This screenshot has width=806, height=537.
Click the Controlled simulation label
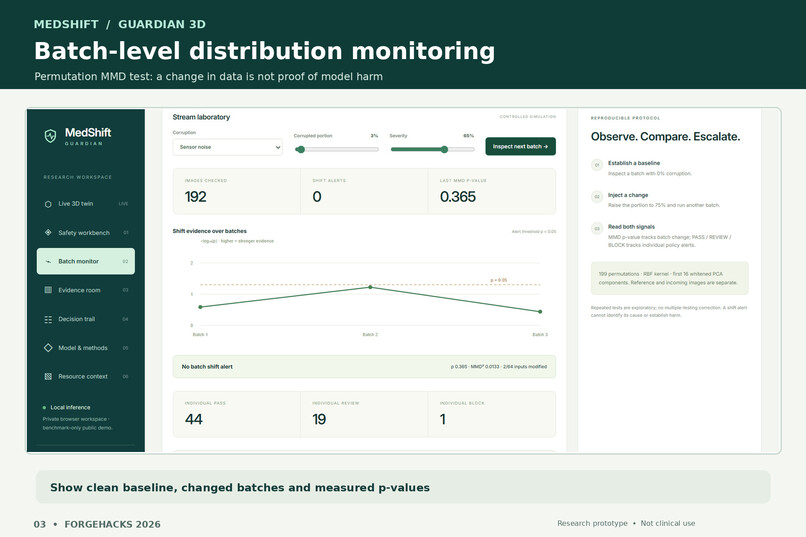coord(528,117)
